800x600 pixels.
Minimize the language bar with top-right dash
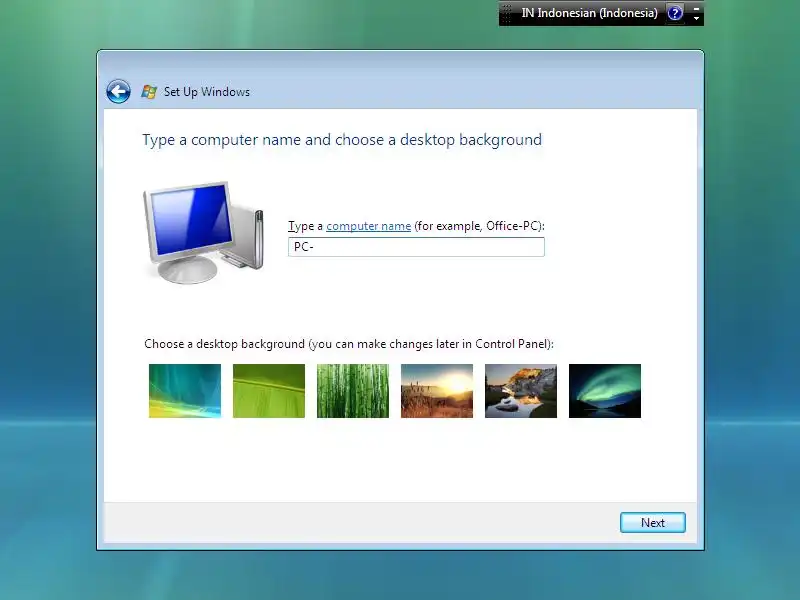pos(696,8)
